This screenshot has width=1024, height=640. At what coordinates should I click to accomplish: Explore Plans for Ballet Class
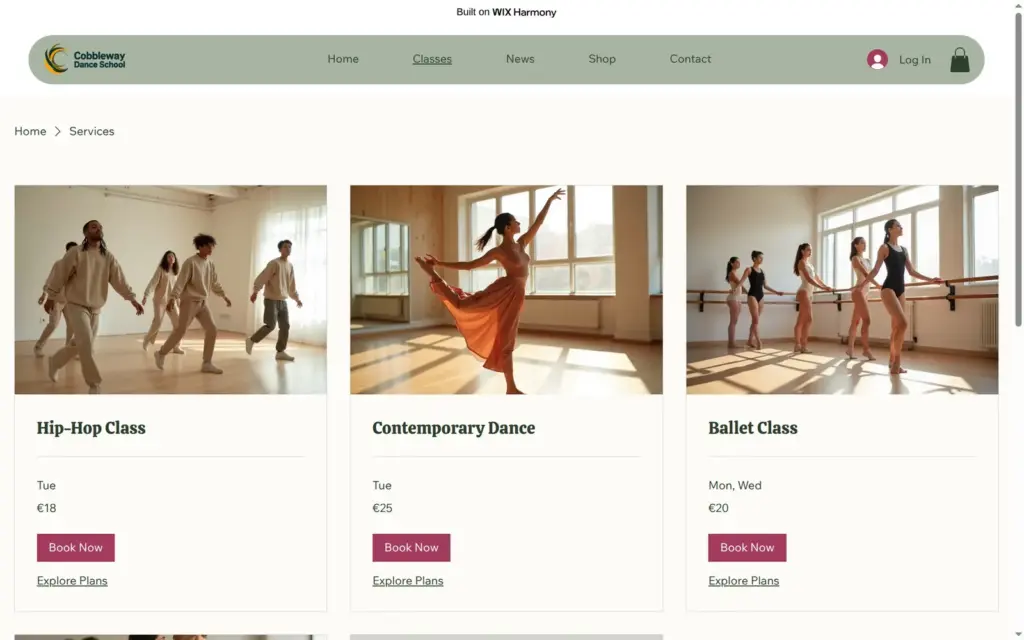743,581
